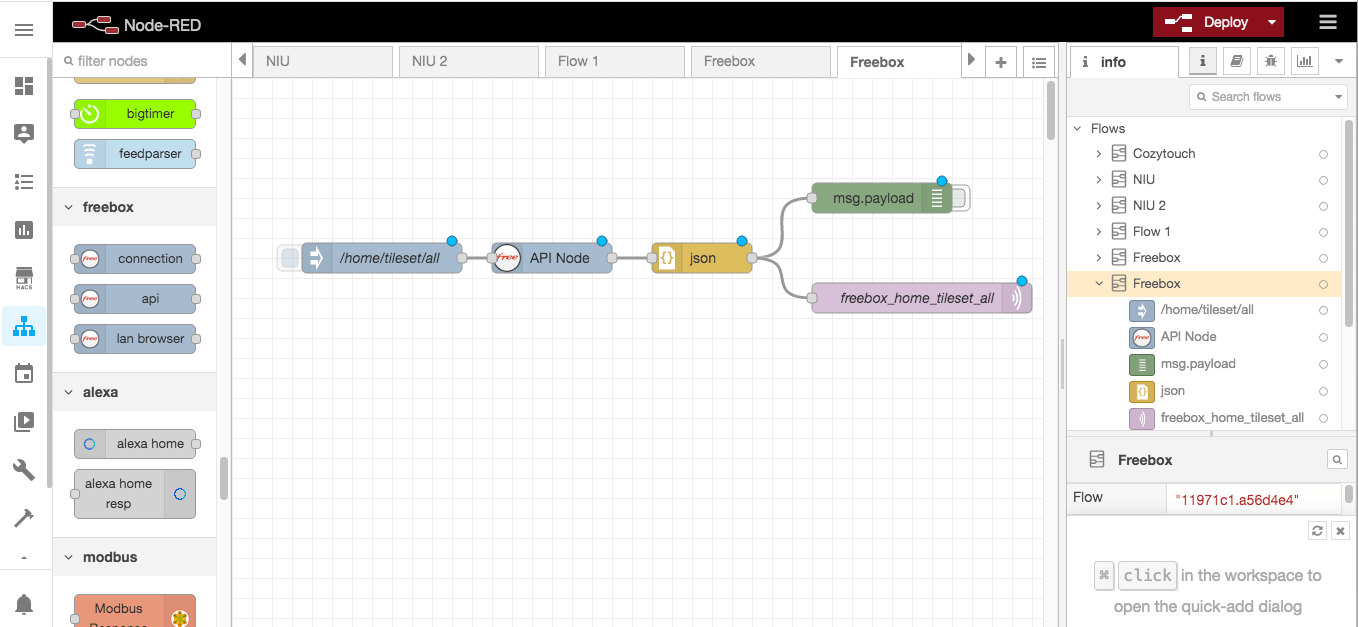
Task: Select the freebox api palette node
Action: (135, 299)
